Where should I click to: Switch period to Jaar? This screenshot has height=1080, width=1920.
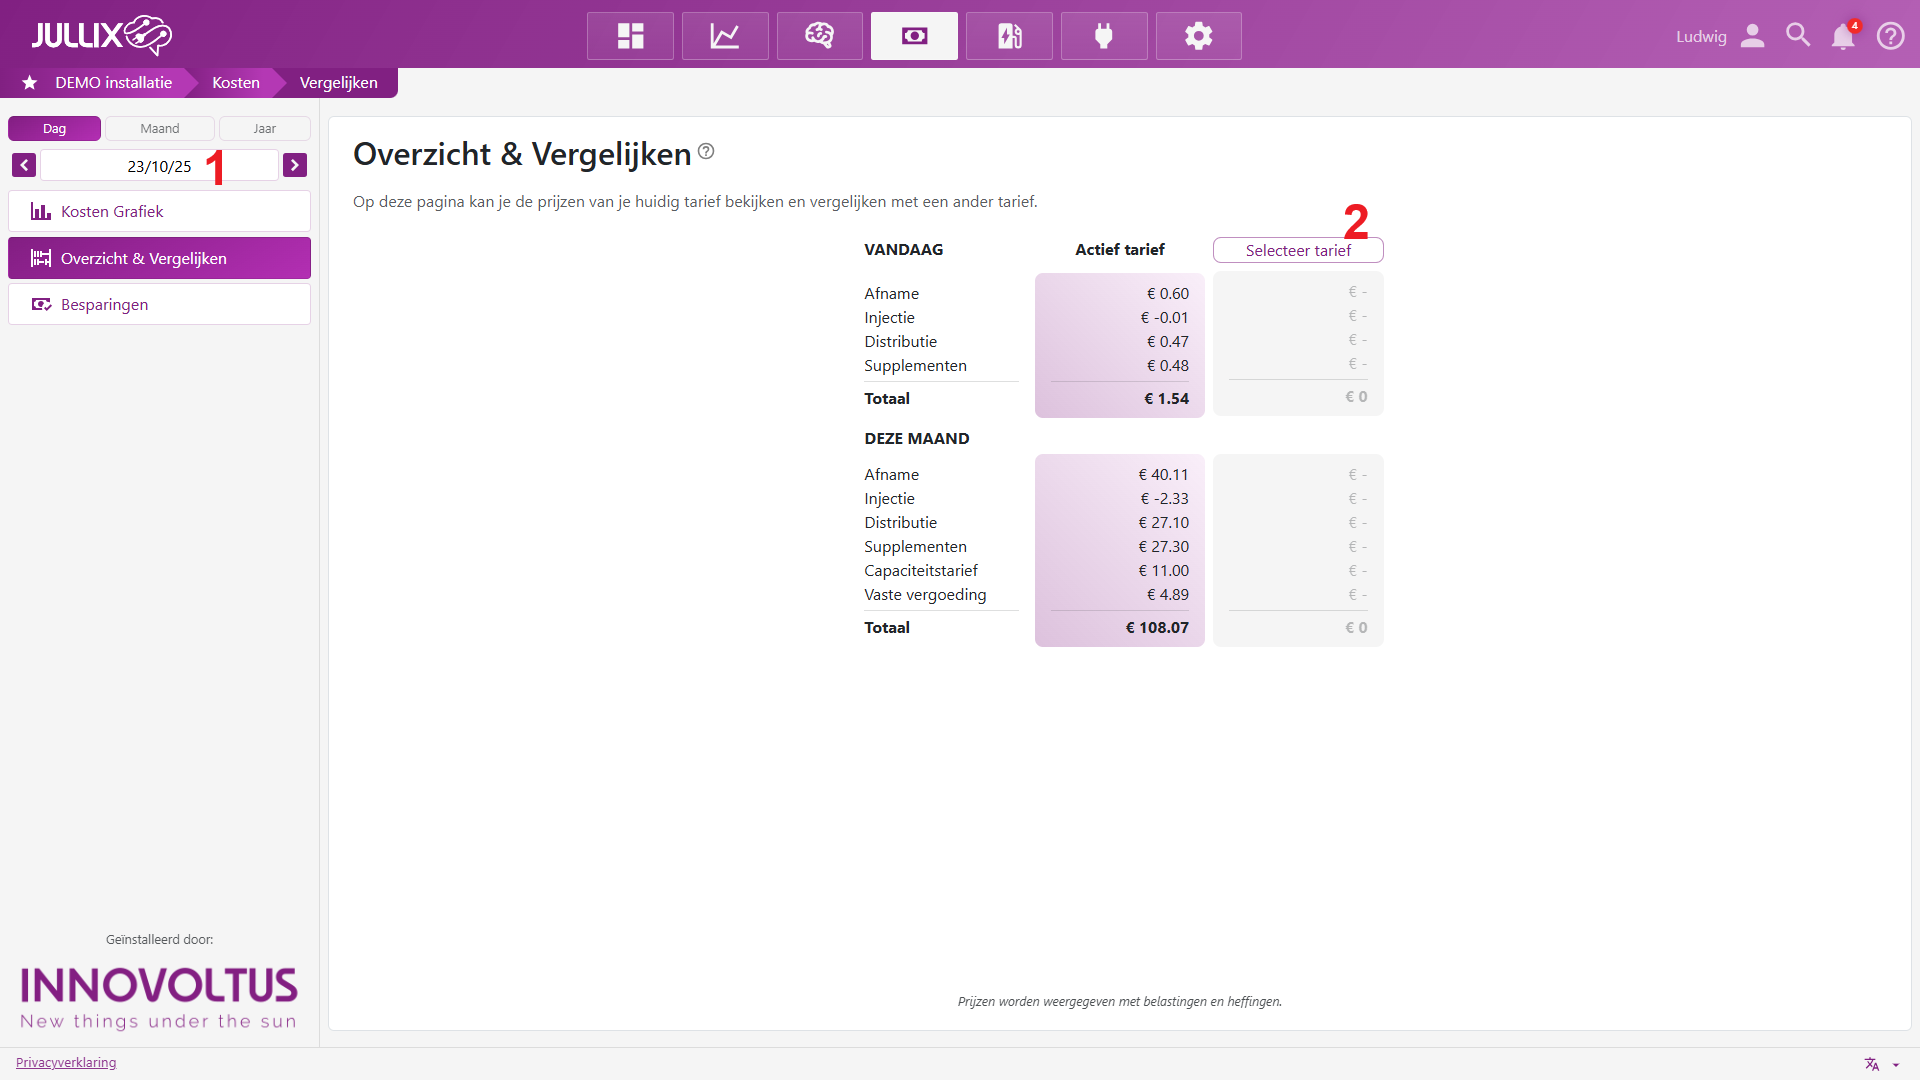(264, 128)
